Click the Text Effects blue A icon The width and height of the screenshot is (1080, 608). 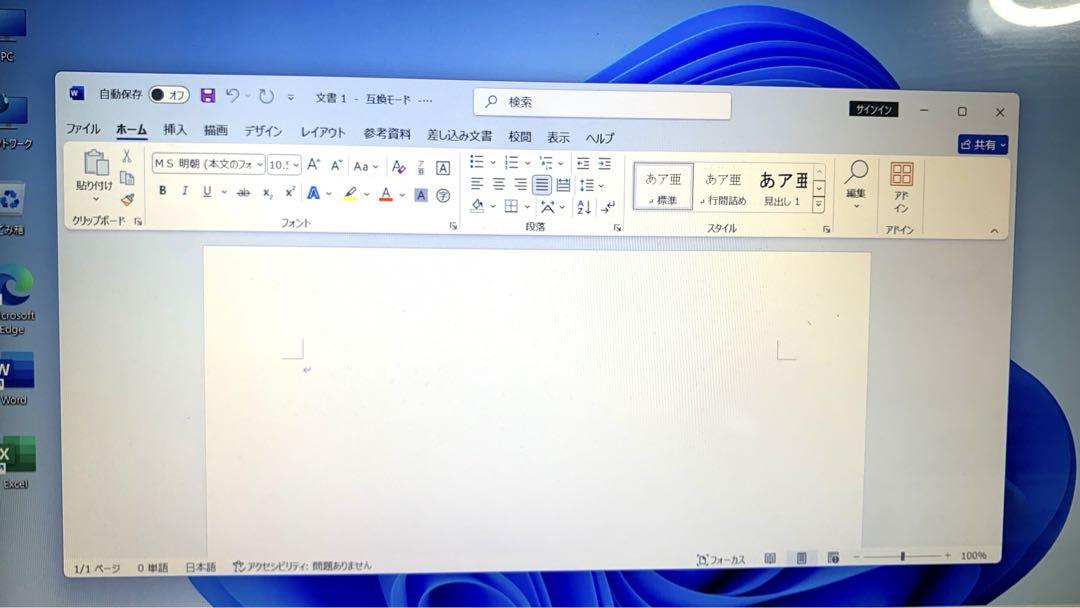(313, 193)
